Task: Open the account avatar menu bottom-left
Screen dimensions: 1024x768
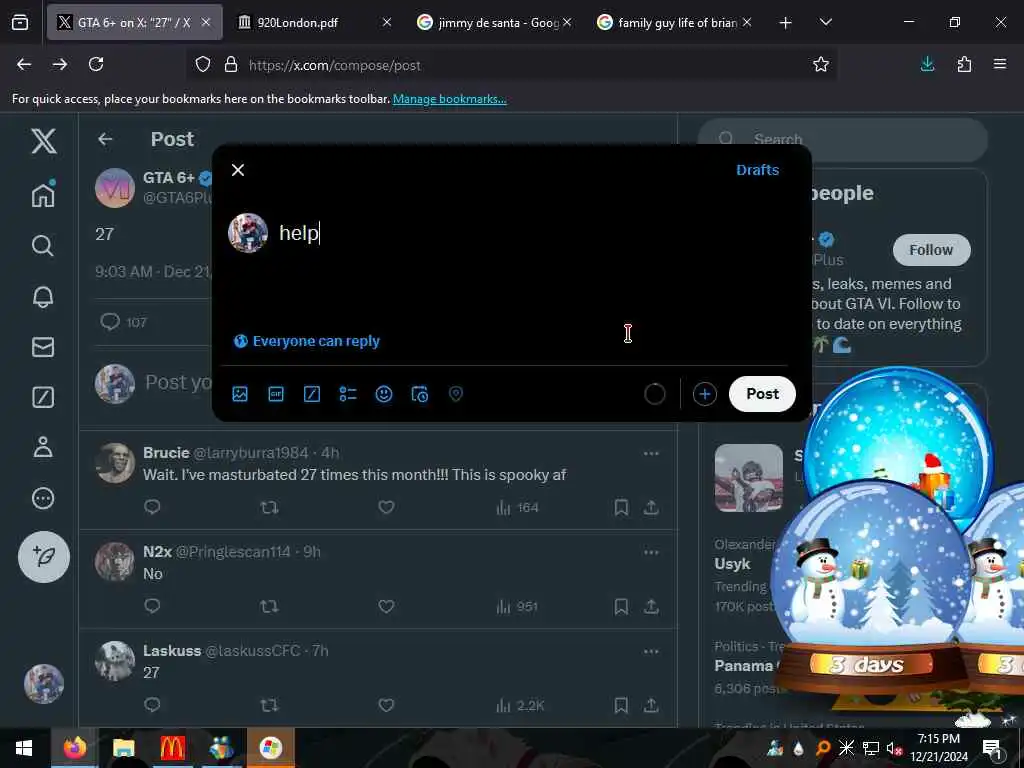Action: click(x=44, y=684)
